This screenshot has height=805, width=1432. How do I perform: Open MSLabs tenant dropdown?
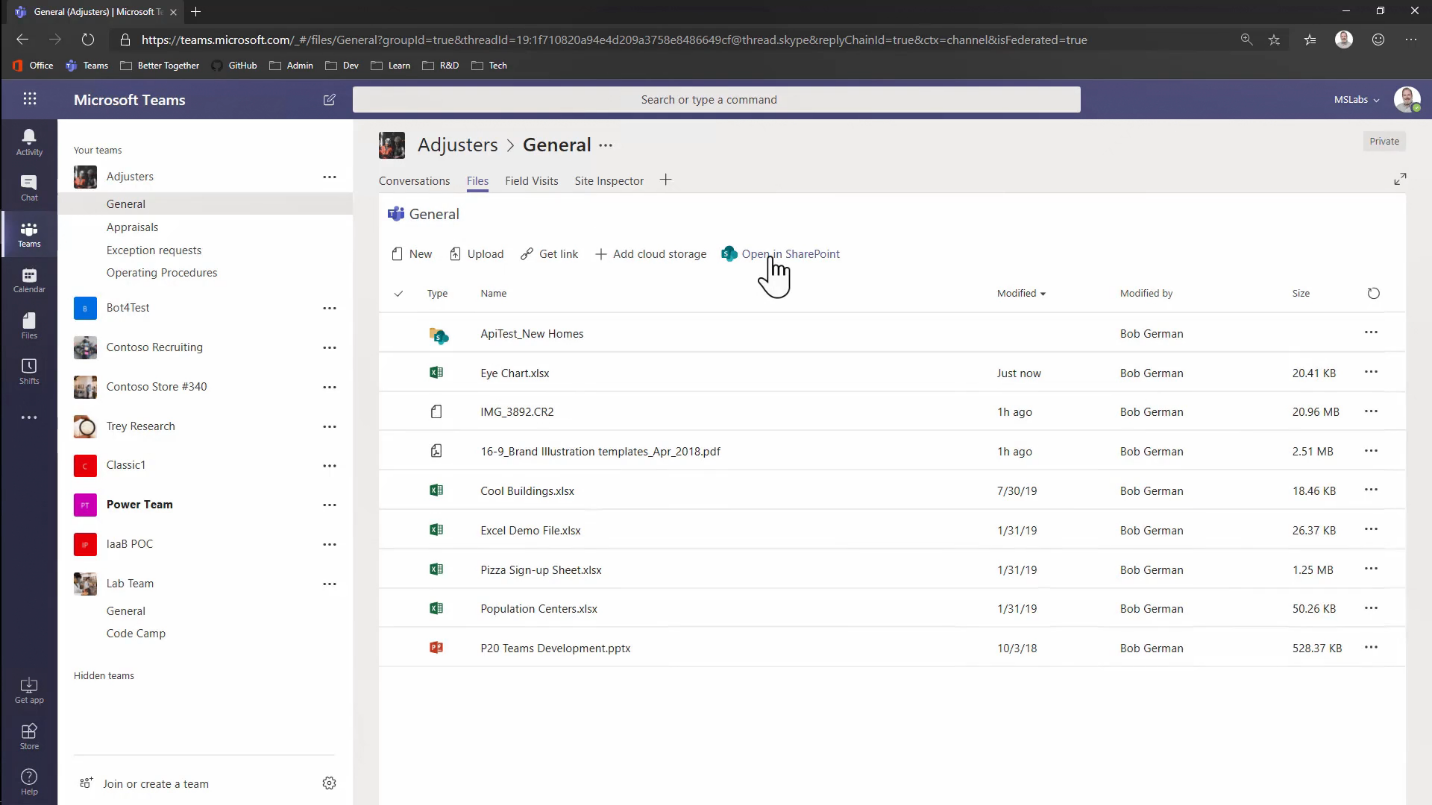coord(1356,100)
